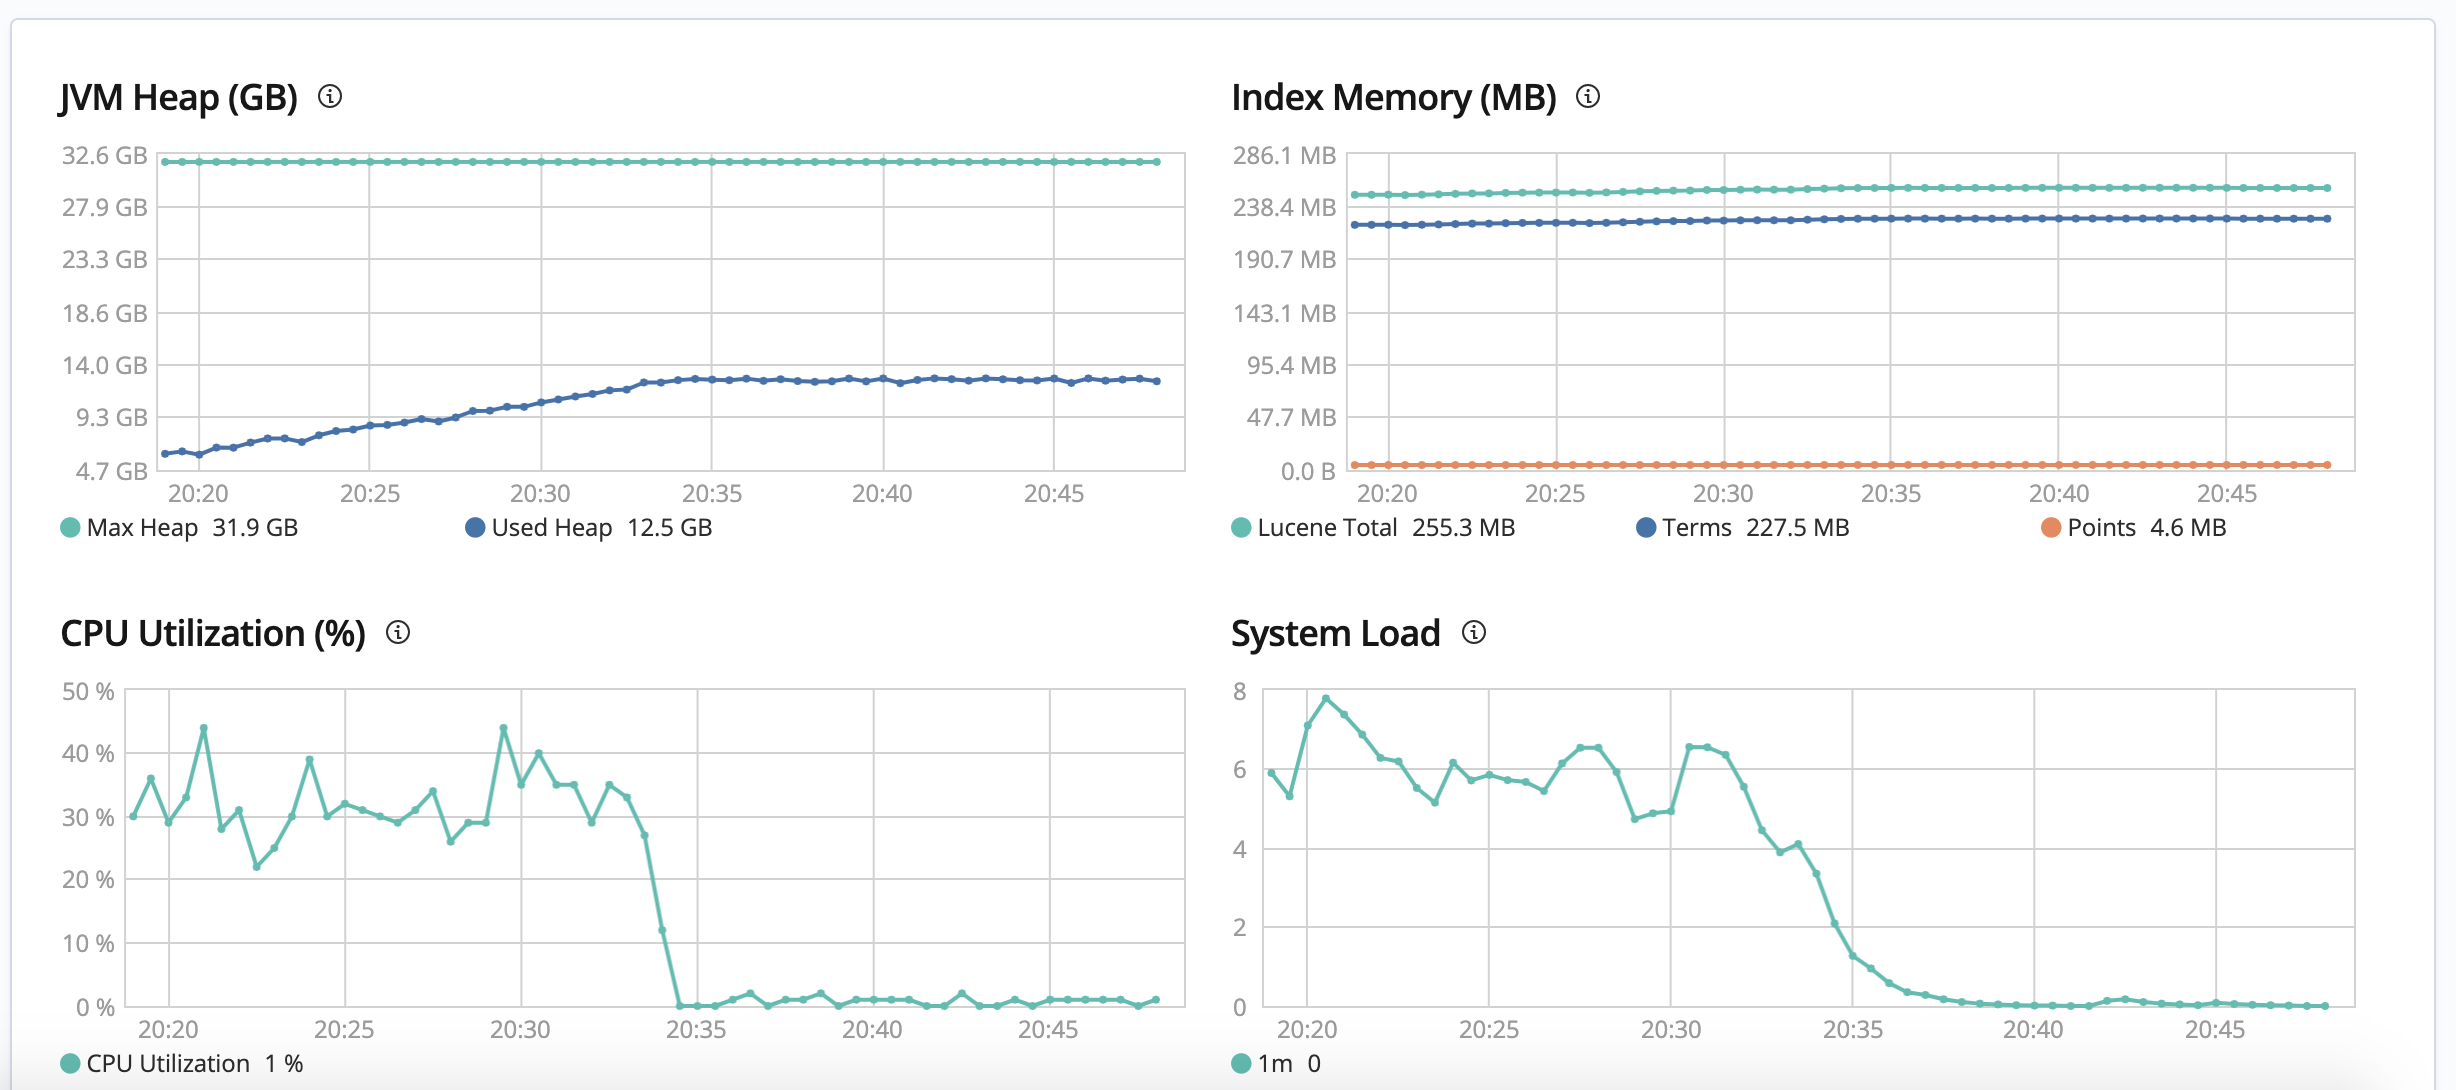Click the Used Heap blue legend dot
Viewport: 2456px width, 1090px height.
tap(475, 528)
